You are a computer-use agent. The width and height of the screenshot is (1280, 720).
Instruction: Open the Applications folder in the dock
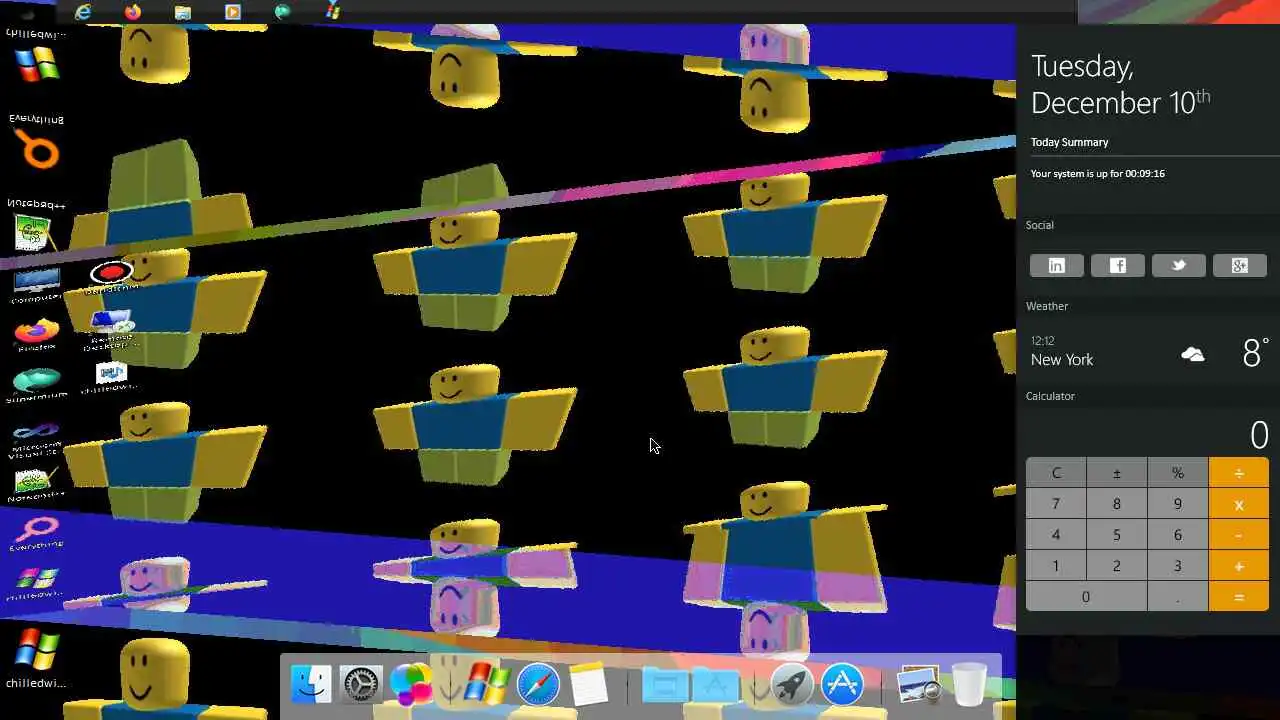click(716, 685)
